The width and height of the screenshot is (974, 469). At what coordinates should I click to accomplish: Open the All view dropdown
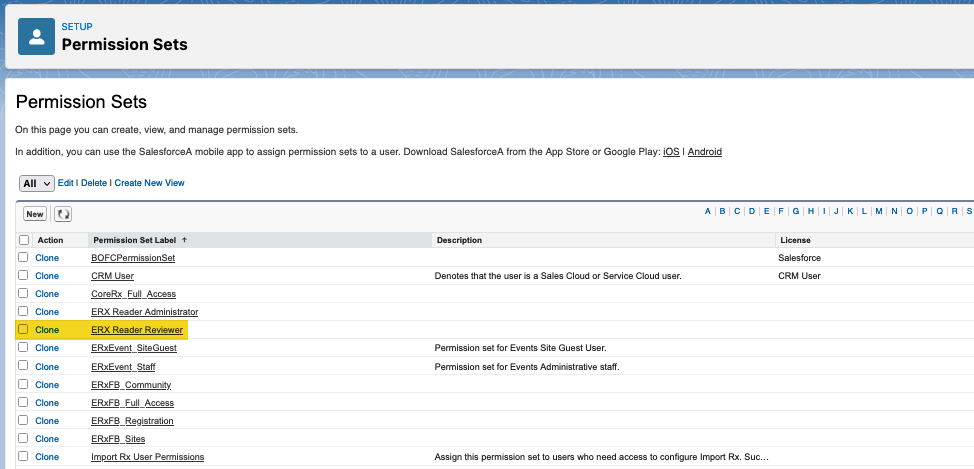37,184
